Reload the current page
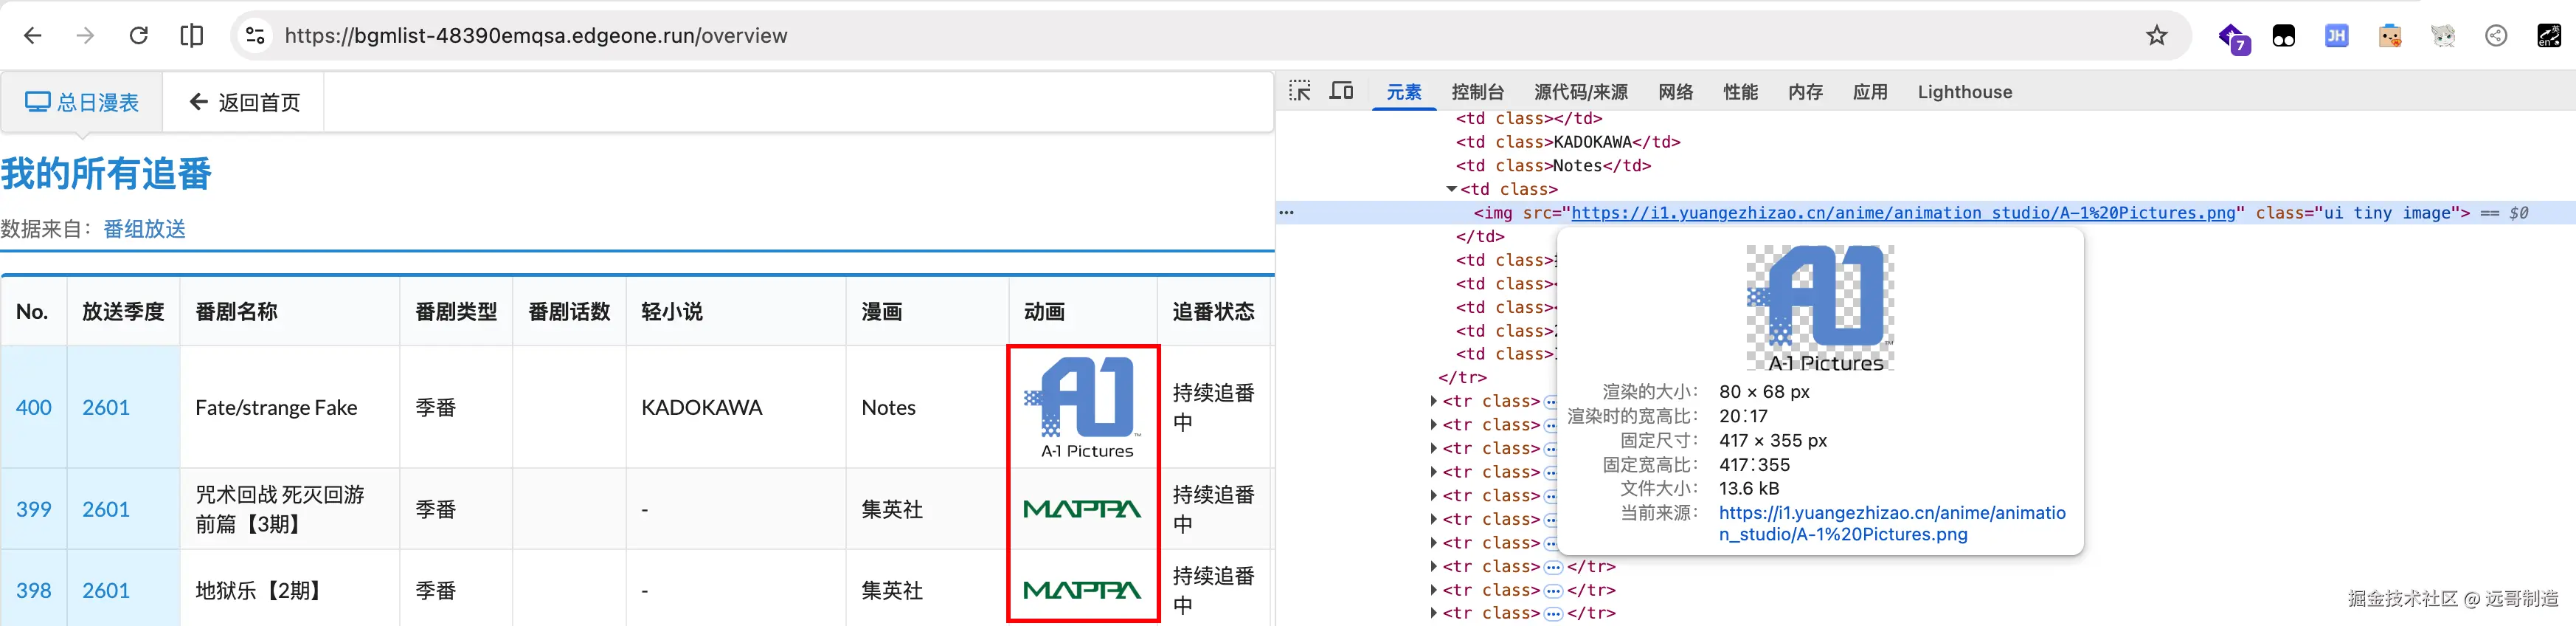2576x626 pixels. tap(139, 36)
